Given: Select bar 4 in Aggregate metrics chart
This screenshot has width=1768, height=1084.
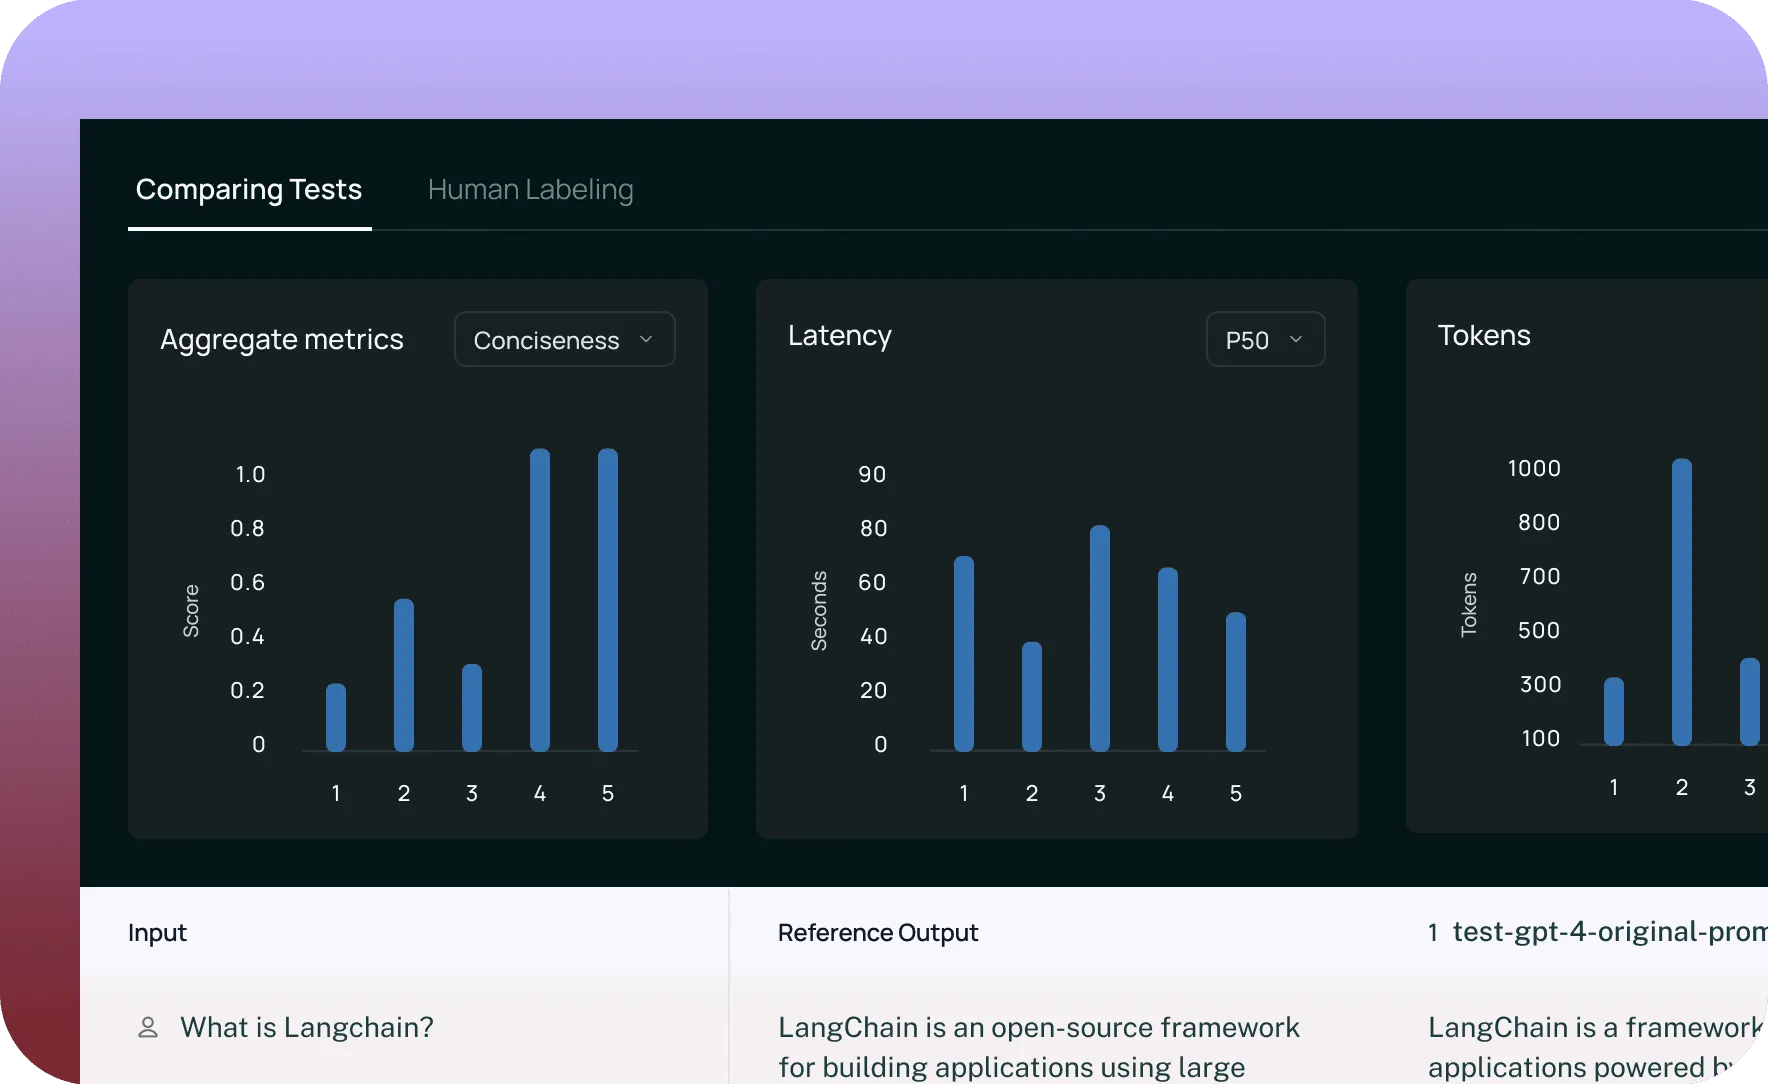Looking at the screenshot, I should (540, 600).
